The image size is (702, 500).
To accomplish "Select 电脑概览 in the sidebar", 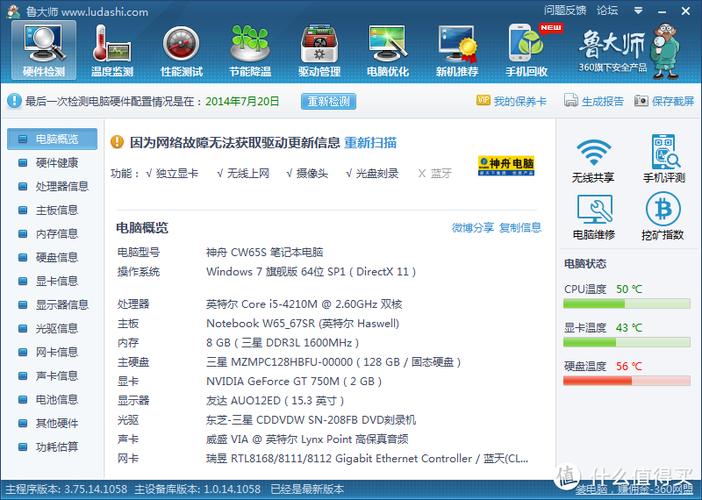I will 52,139.
